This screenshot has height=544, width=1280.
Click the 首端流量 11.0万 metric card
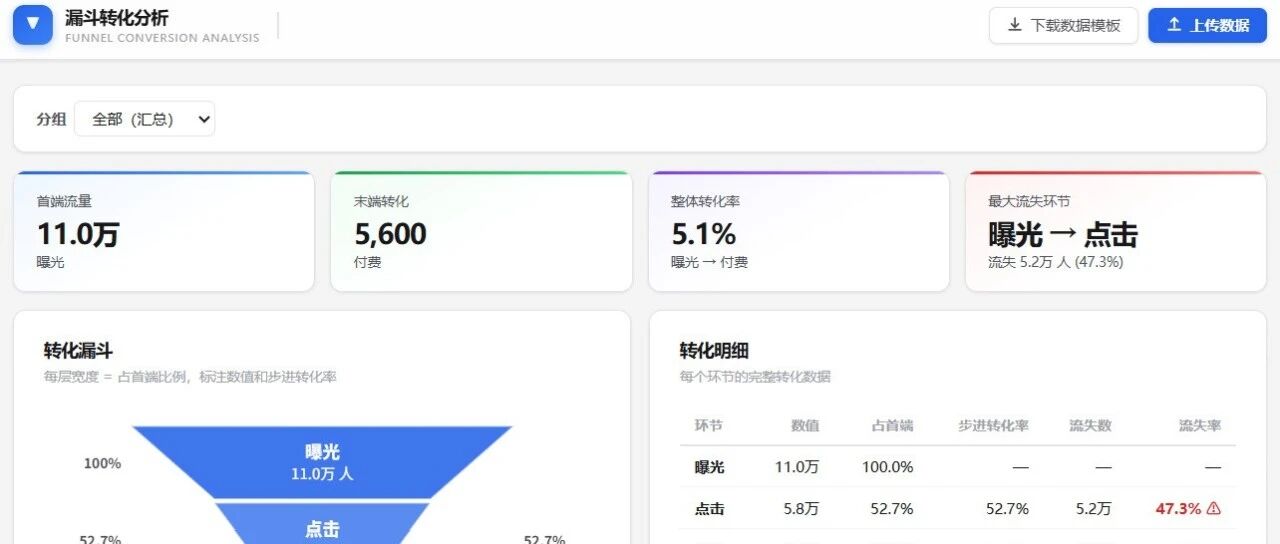(x=164, y=231)
